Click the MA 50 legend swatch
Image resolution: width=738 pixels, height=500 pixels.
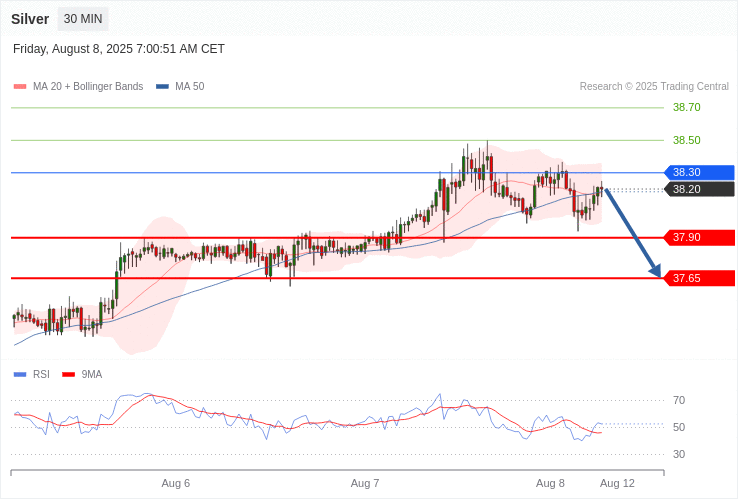(162, 87)
